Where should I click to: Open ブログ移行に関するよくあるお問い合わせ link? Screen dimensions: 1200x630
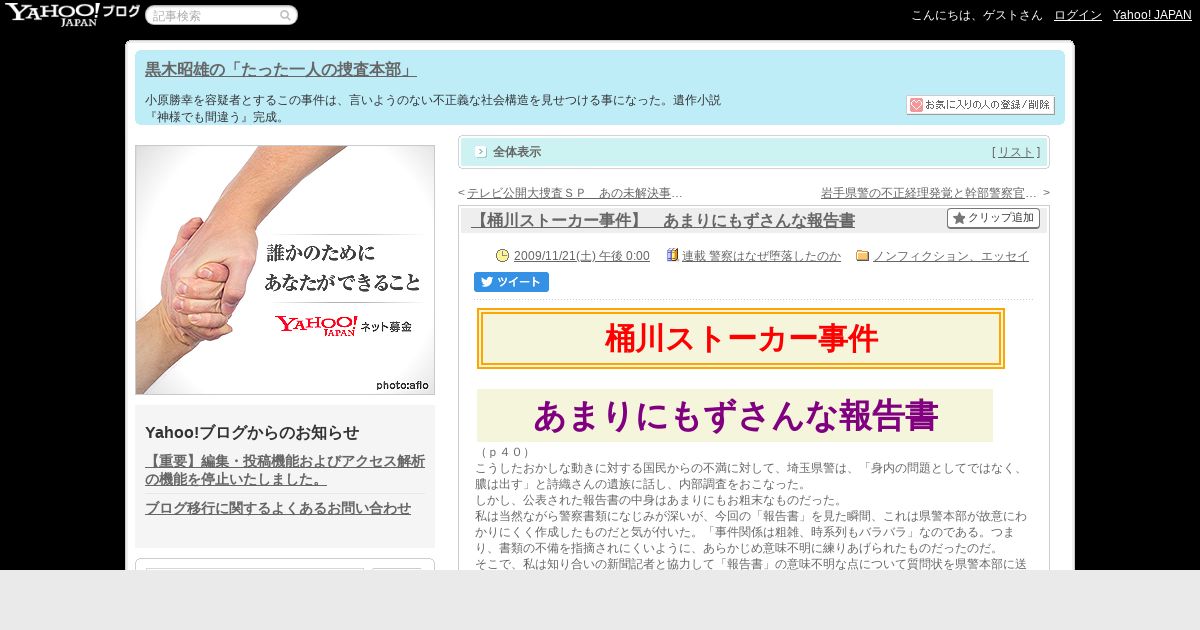click(278, 508)
